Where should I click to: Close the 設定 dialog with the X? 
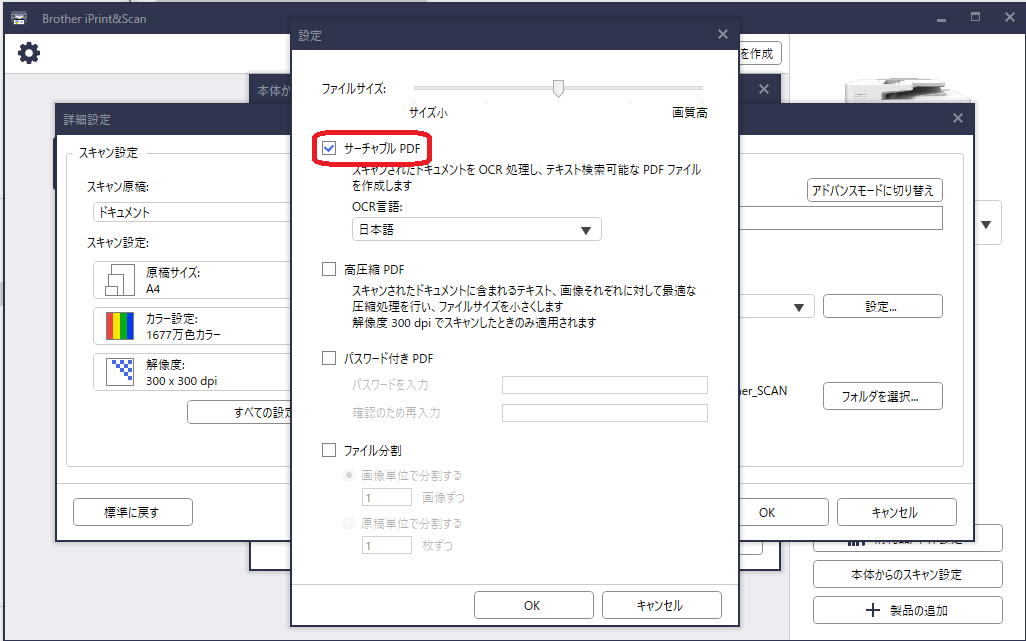(x=722, y=34)
